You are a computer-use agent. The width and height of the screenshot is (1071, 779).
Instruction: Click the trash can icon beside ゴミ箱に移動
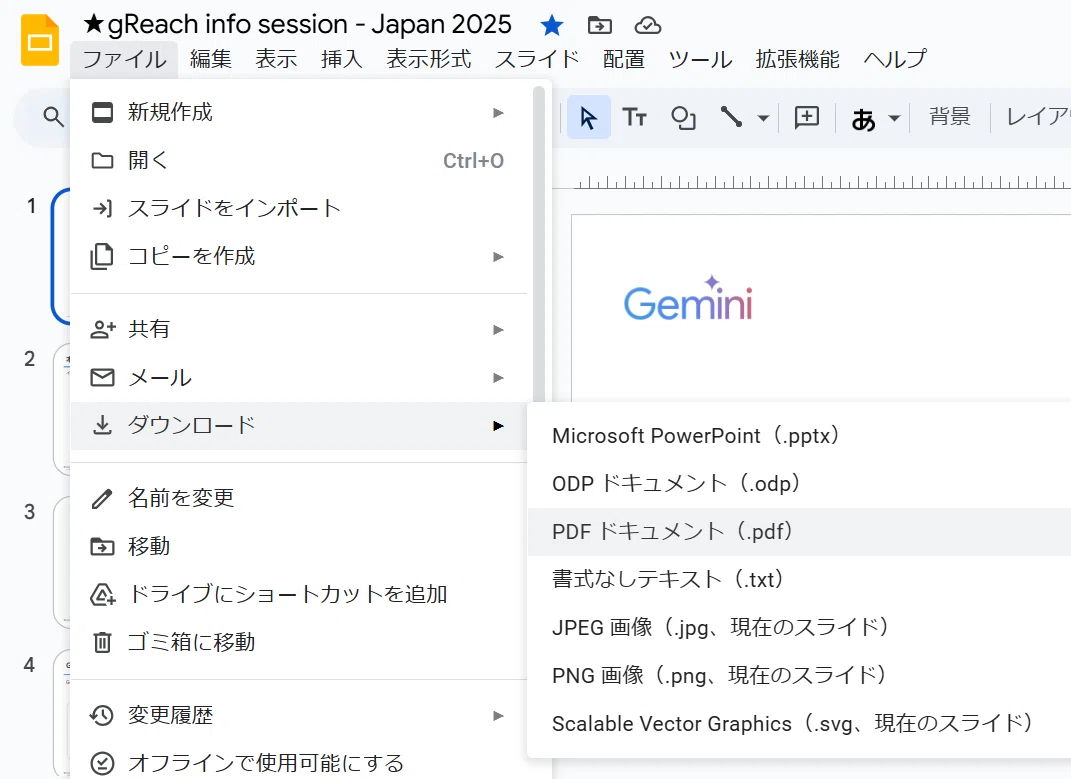[x=102, y=642]
